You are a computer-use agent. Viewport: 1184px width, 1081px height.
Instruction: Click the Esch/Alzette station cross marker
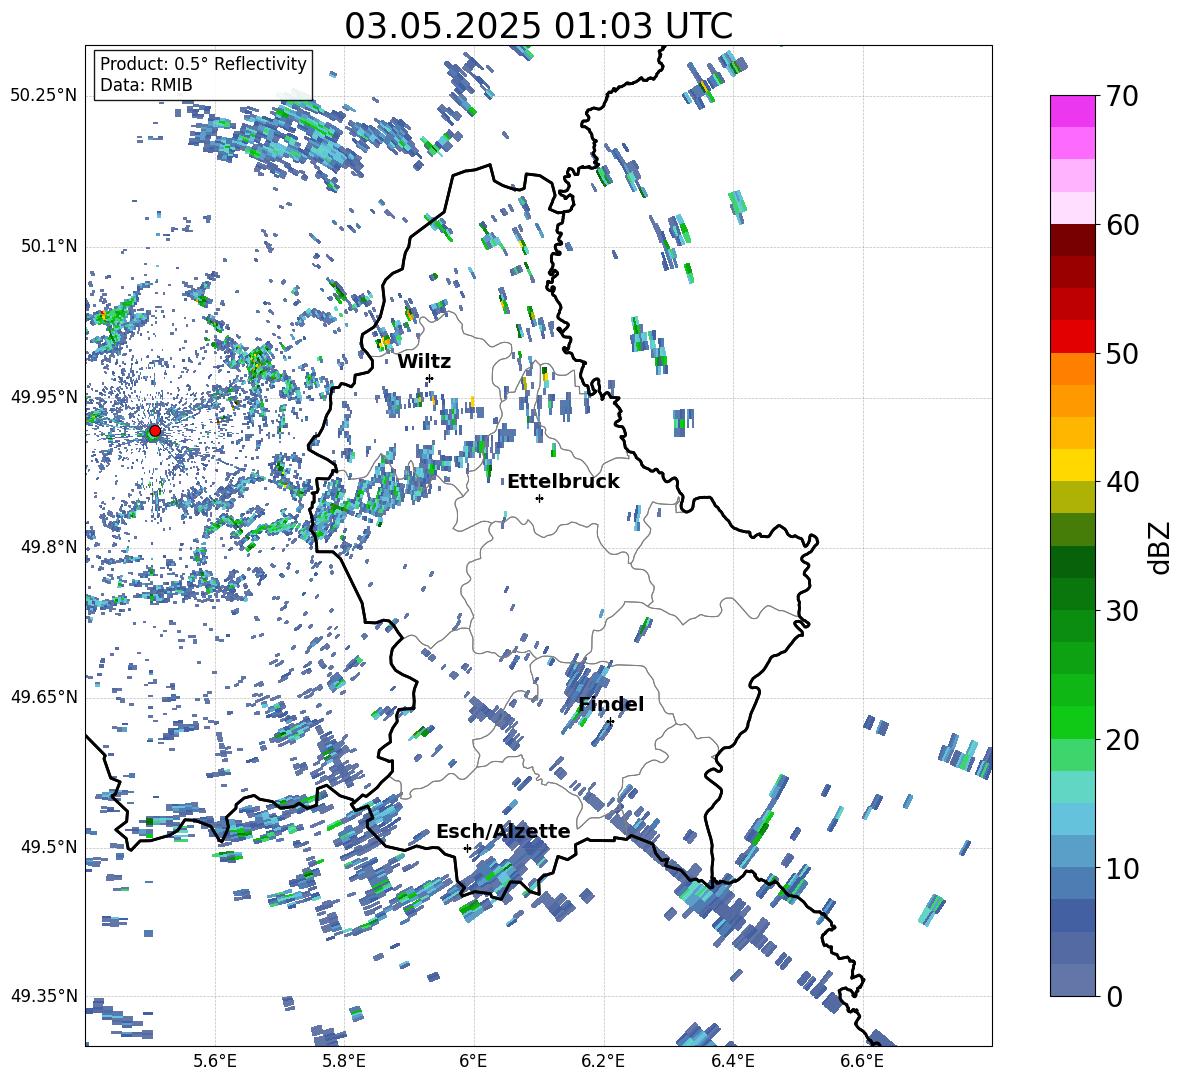(467, 848)
